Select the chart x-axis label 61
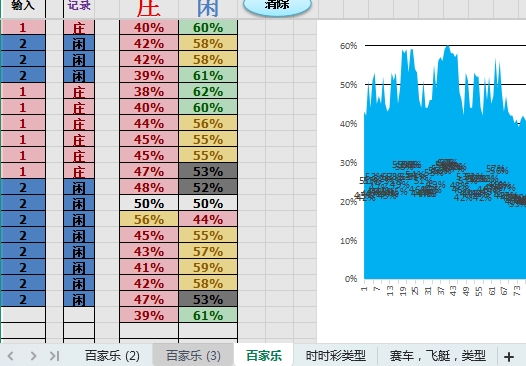This screenshot has width=526, height=366. (x=491, y=291)
